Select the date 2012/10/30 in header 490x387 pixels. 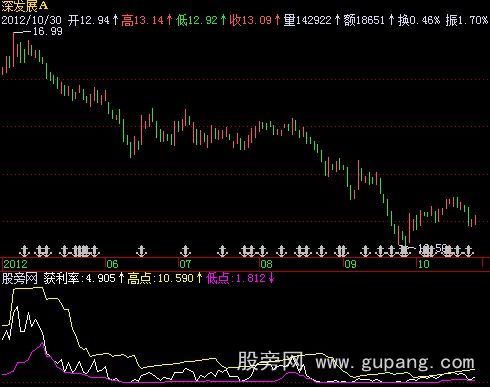click(32, 20)
